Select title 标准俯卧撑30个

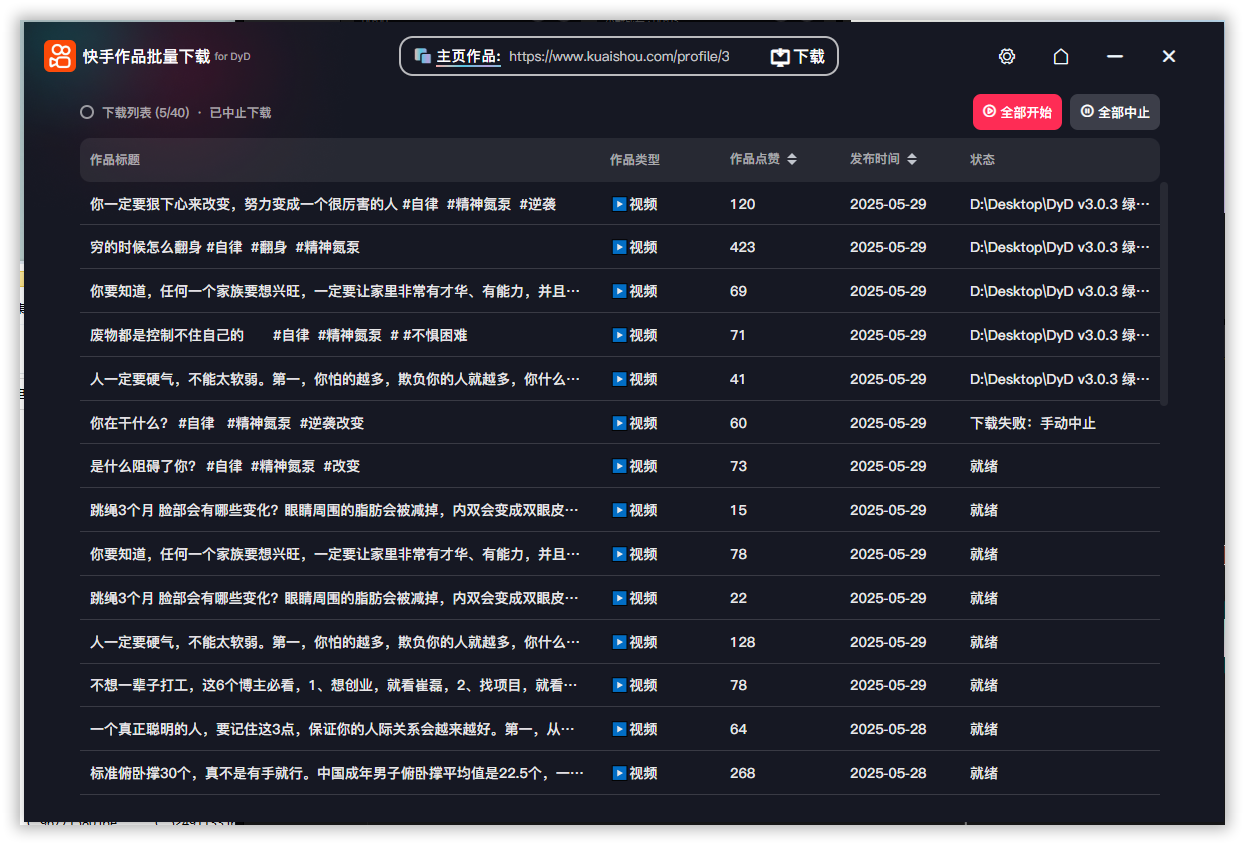(337, 773)
